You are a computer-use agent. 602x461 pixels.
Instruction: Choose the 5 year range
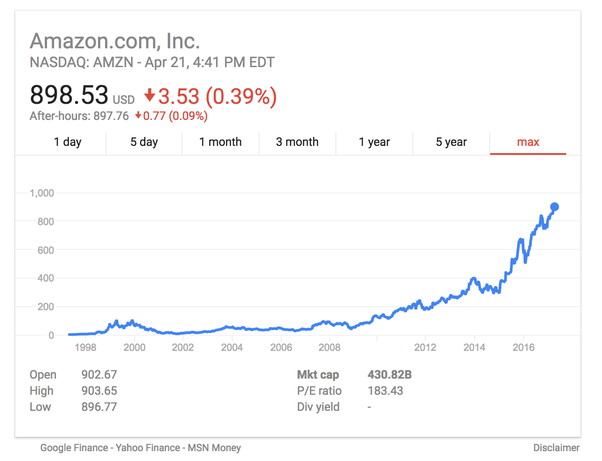pyautogui.click(x=451, y=142)
